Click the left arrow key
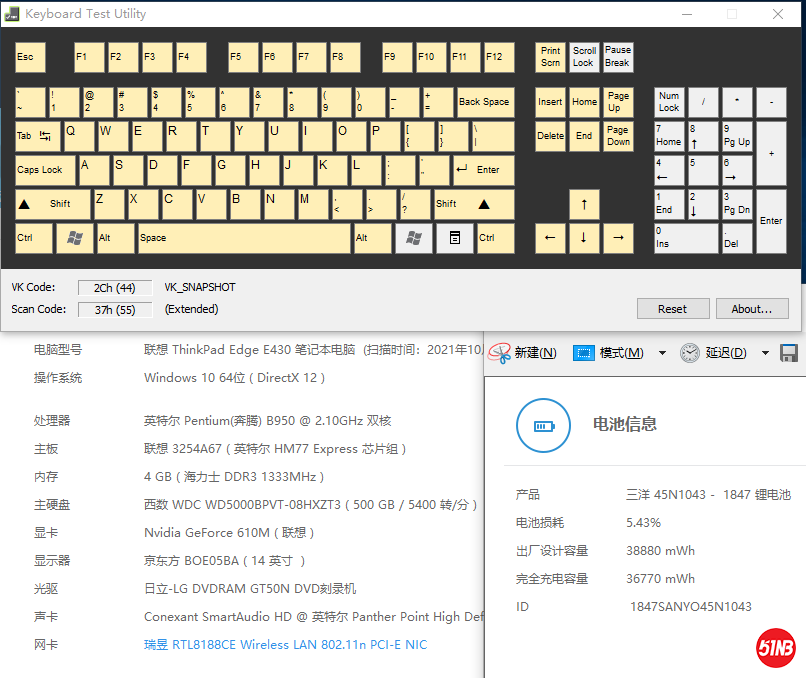 (x=550, y=238)
